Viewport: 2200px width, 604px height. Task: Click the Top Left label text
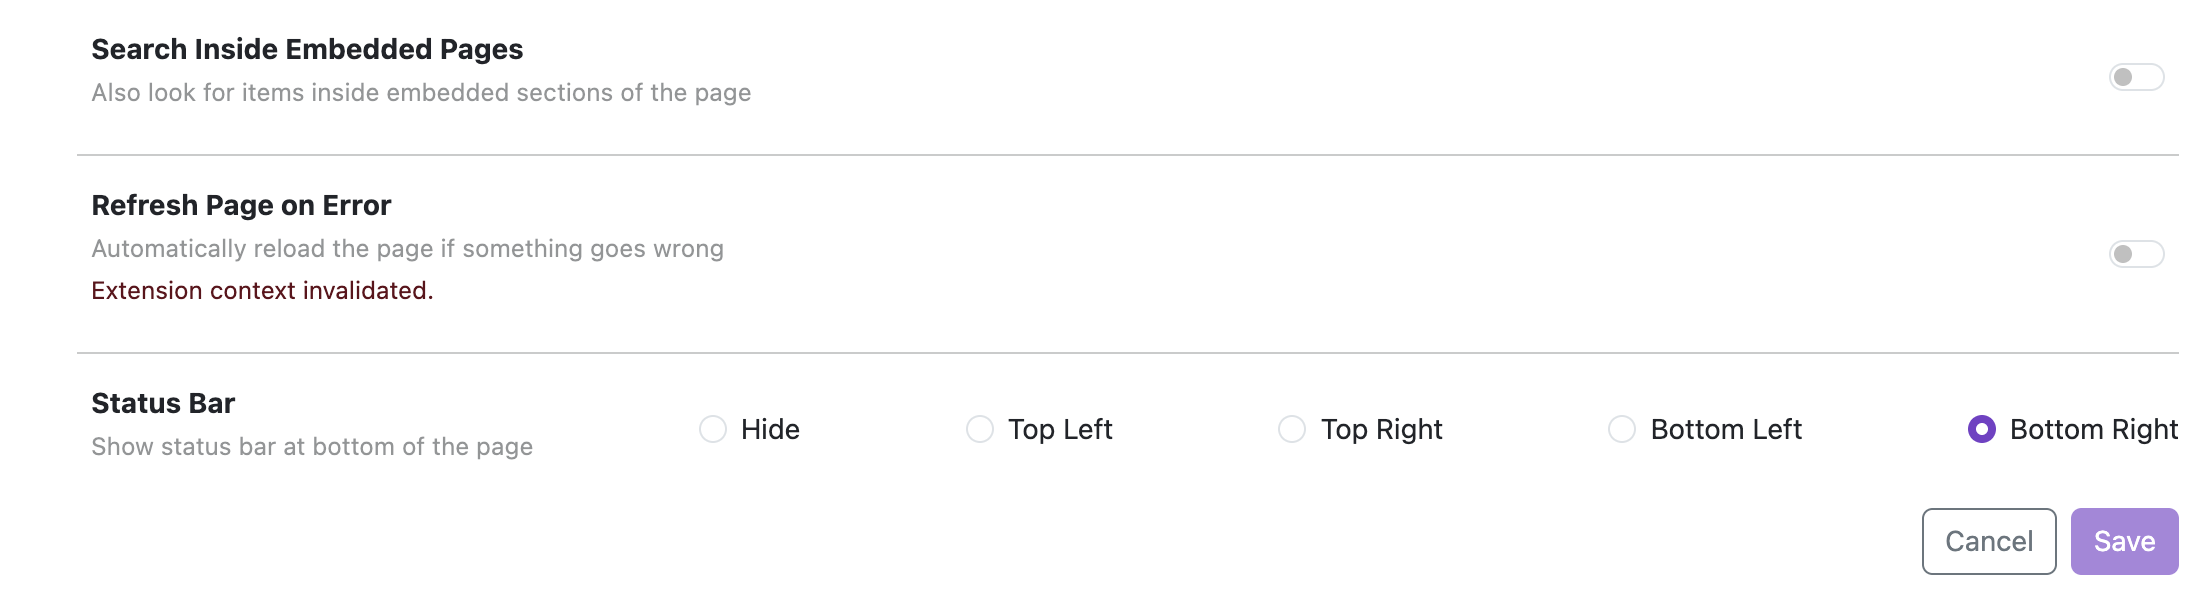1060,429
